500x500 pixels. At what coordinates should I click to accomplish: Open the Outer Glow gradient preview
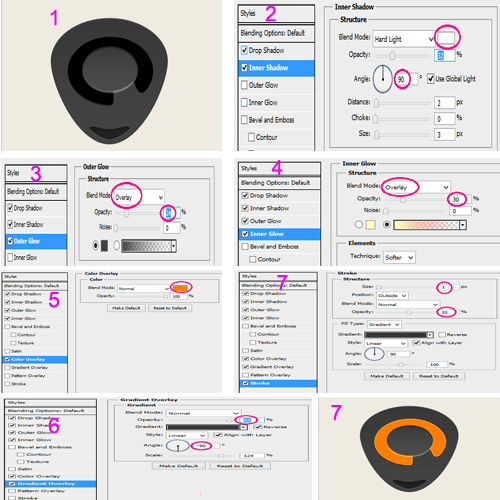149,246
